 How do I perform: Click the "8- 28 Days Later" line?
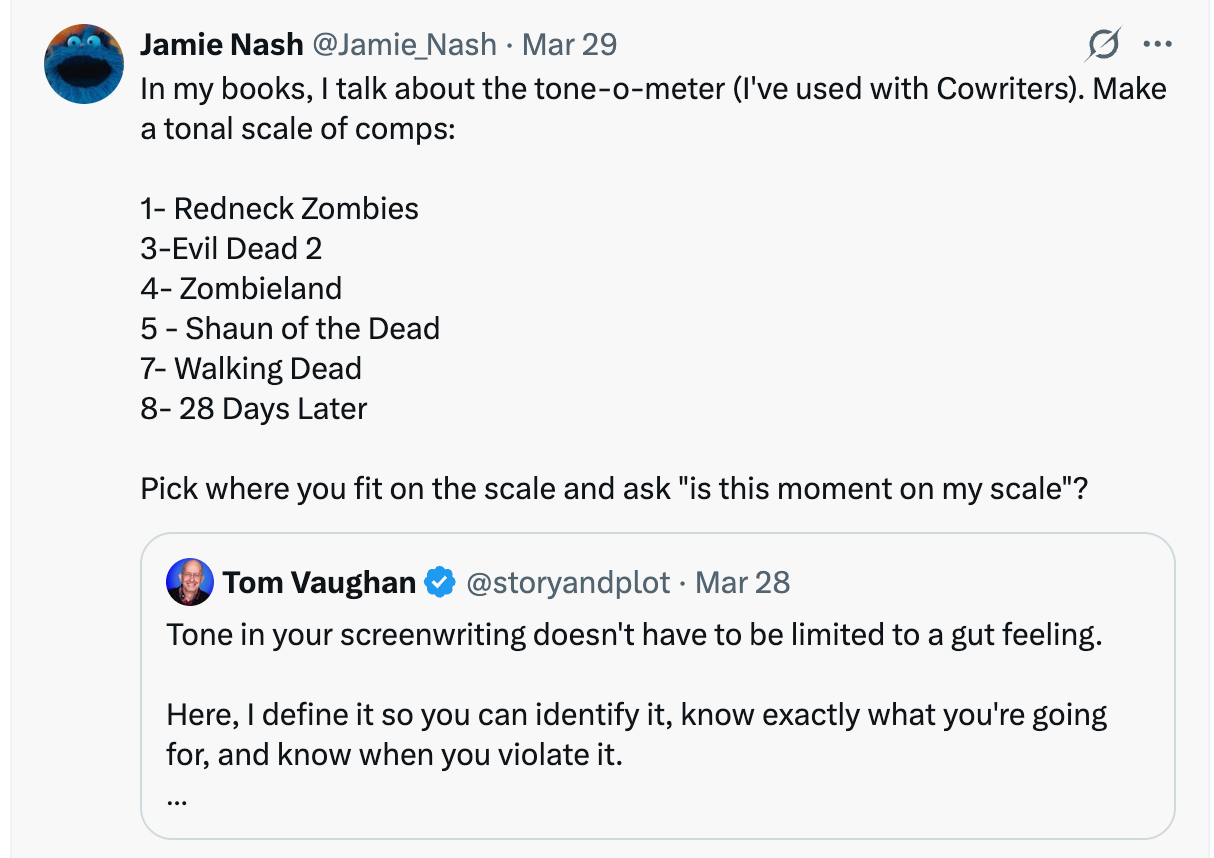(254, 408)
